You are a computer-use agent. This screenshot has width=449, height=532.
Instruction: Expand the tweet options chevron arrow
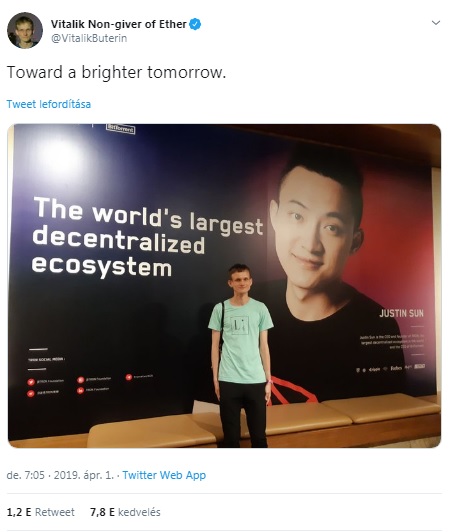point(436,23)
